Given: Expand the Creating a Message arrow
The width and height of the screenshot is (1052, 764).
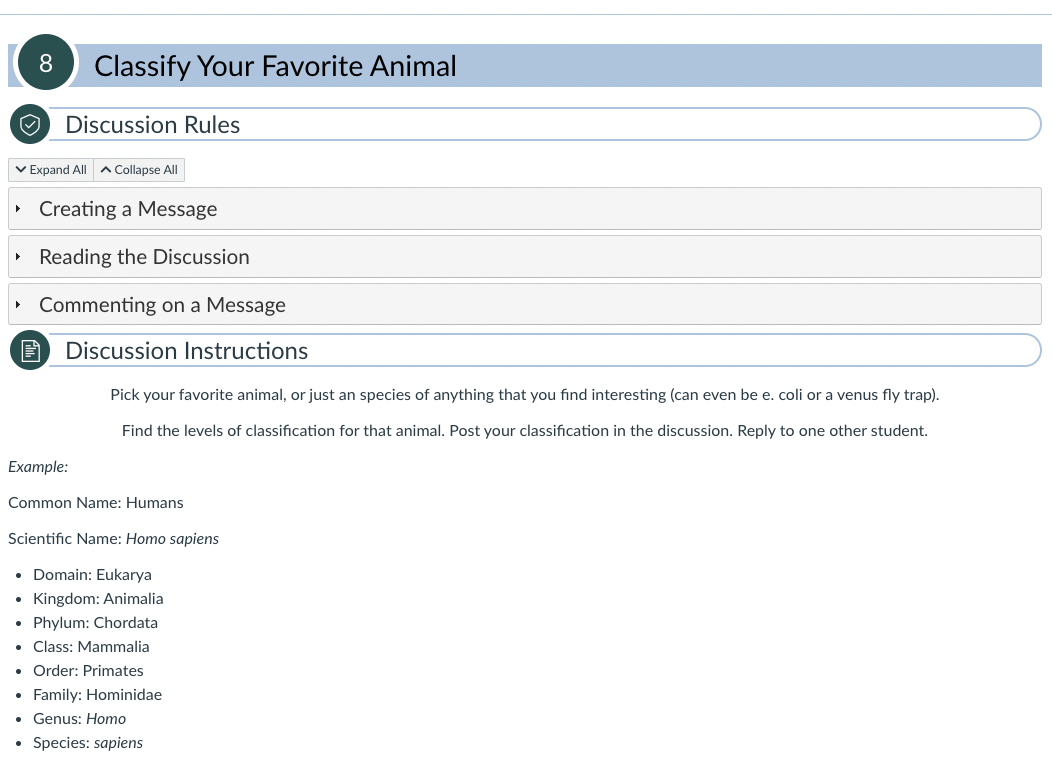Looking at the screenshot, I should [18, 209].
